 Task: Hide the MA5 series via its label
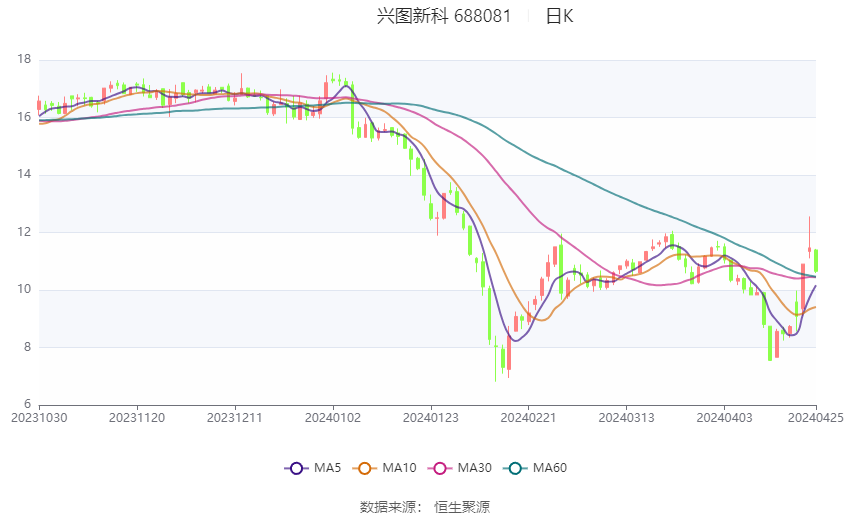point(327,468)
